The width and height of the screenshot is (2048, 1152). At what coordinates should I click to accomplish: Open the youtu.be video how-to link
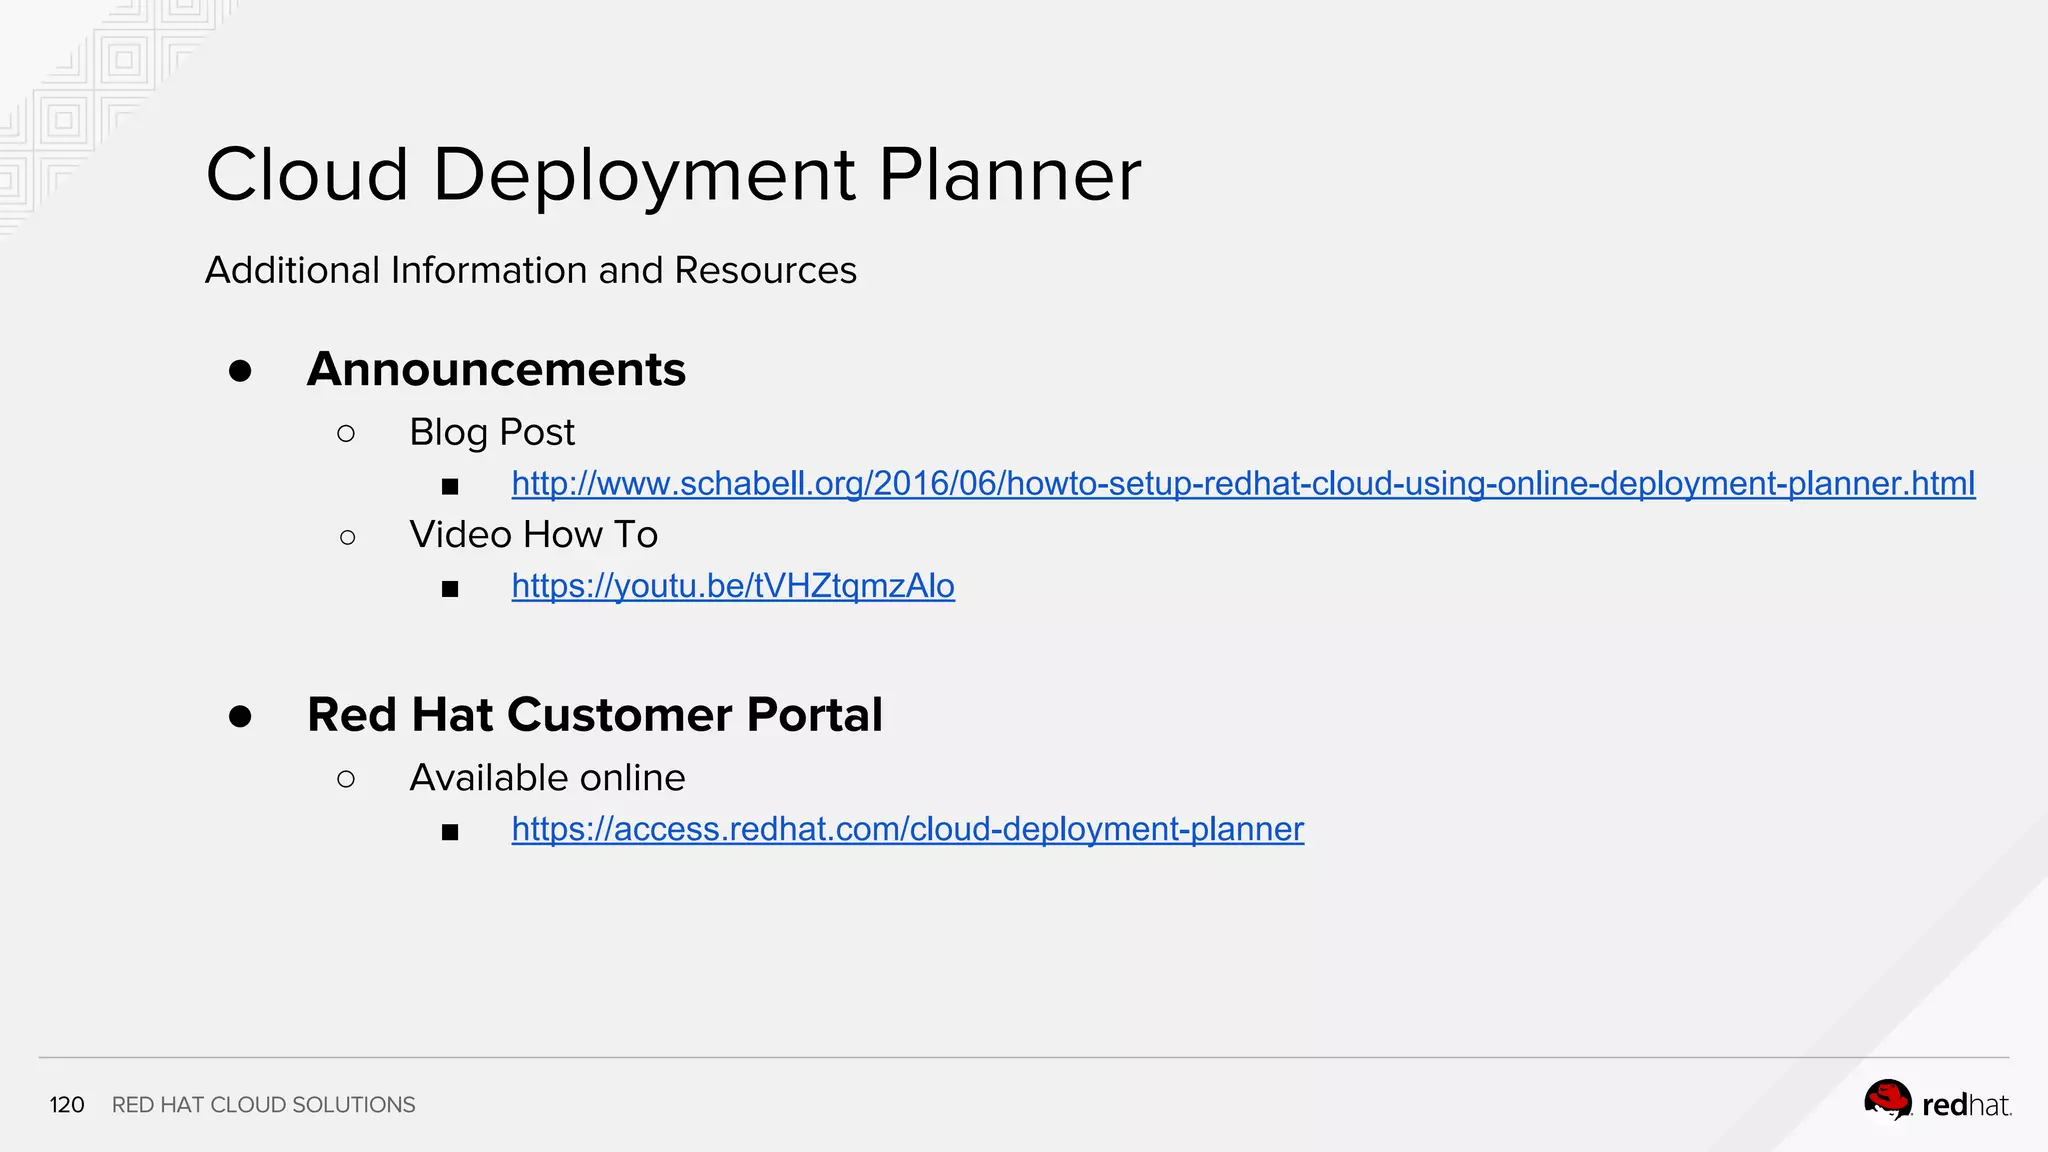(733, 586)
